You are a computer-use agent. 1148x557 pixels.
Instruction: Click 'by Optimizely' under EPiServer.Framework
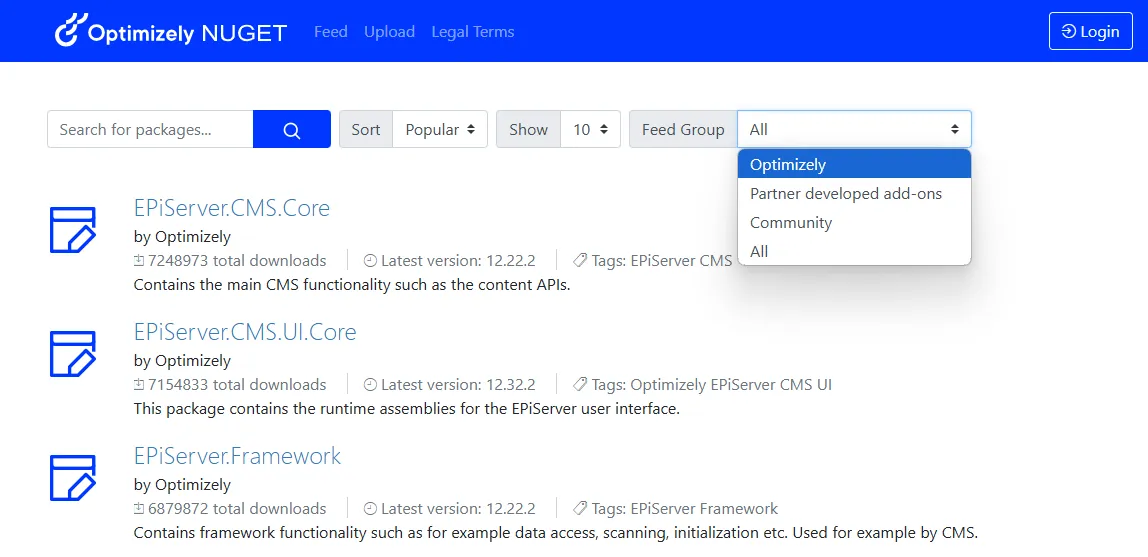tap(182, 485)
